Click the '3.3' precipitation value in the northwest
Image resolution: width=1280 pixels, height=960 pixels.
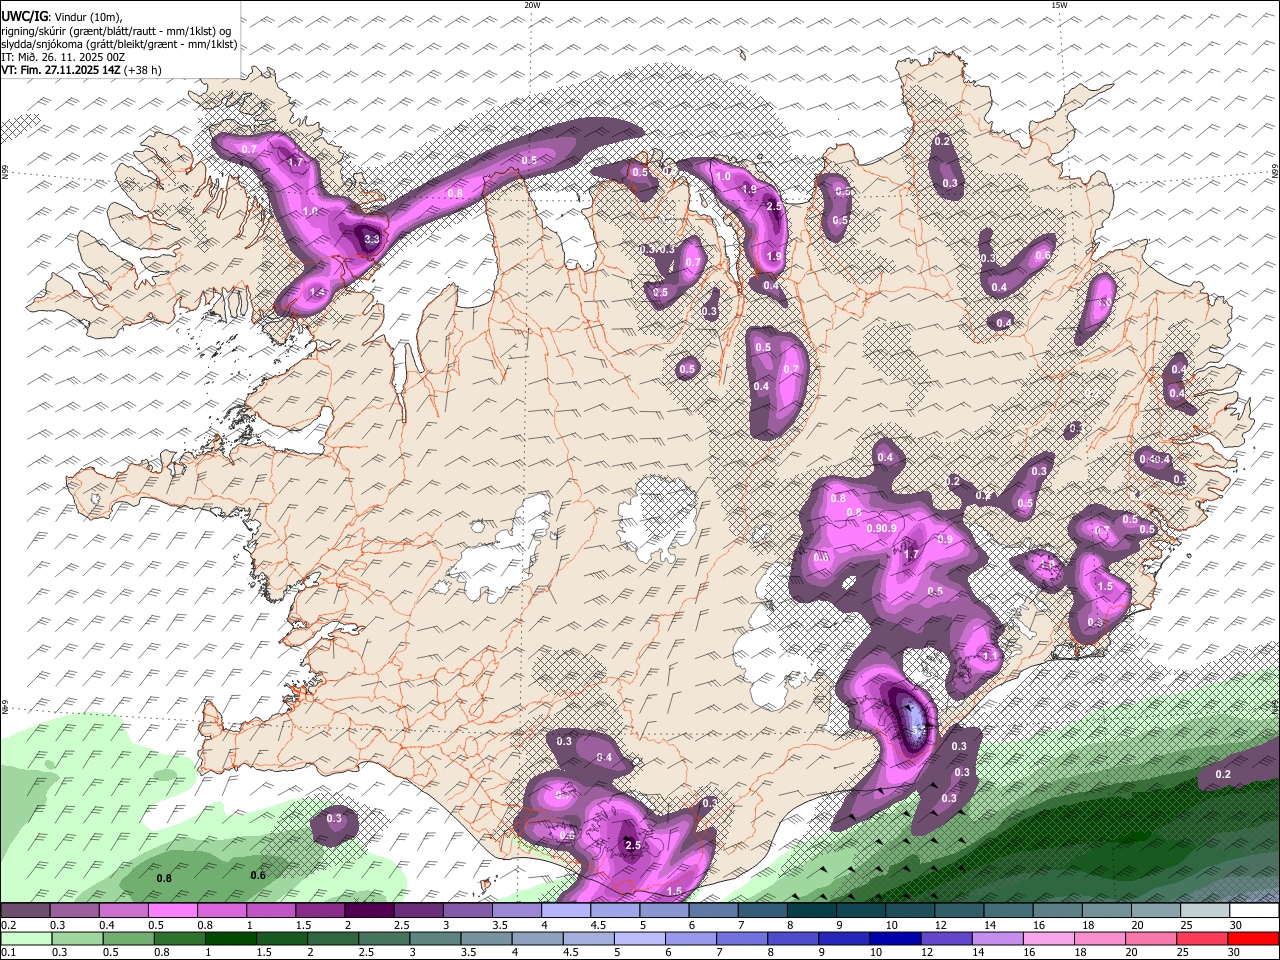click(372, 239)
